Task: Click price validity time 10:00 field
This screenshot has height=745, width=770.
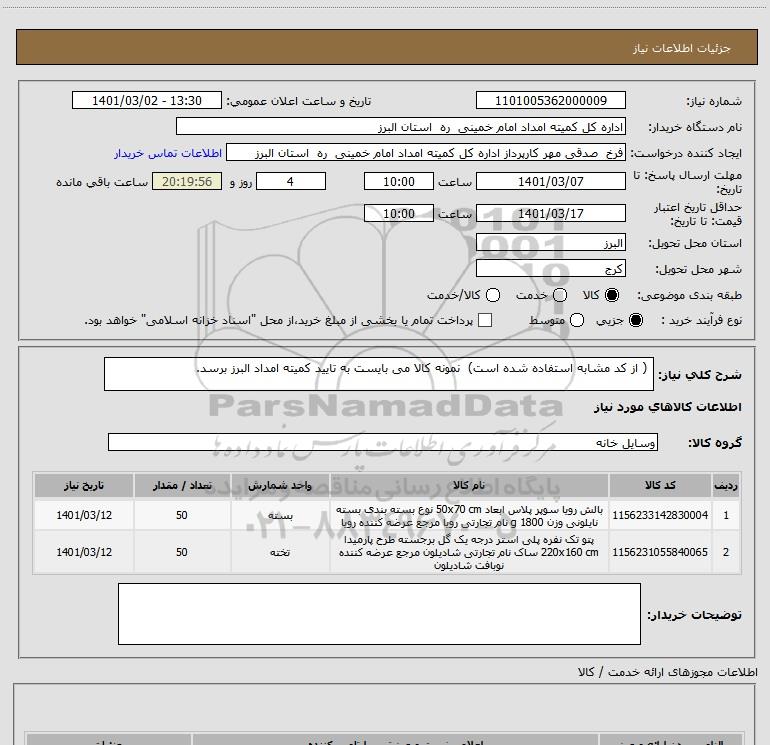Action: (x=399, y=214)
